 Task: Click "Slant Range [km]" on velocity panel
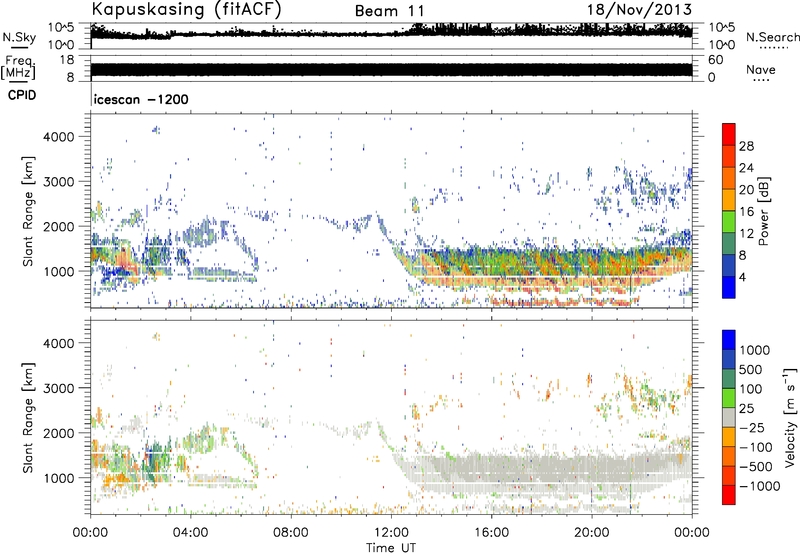28,417
